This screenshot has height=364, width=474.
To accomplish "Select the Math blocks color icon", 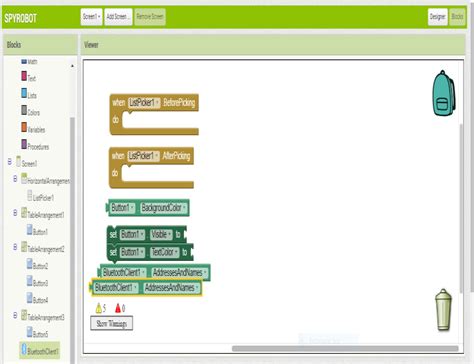I will tap(24, 61).
